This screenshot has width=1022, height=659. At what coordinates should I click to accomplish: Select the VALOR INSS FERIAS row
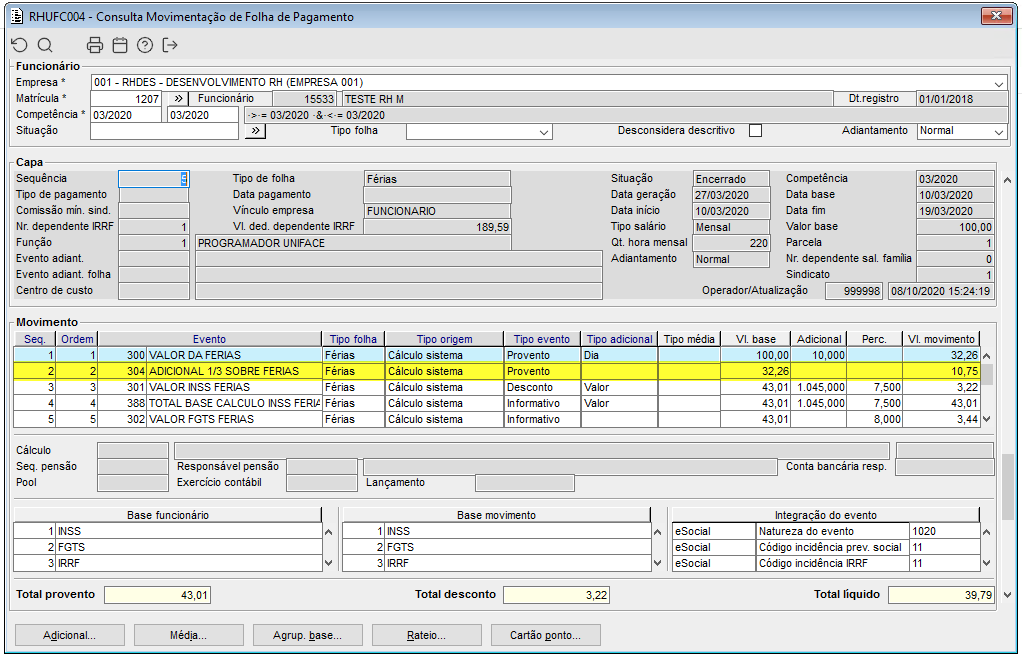pos(199,387)
